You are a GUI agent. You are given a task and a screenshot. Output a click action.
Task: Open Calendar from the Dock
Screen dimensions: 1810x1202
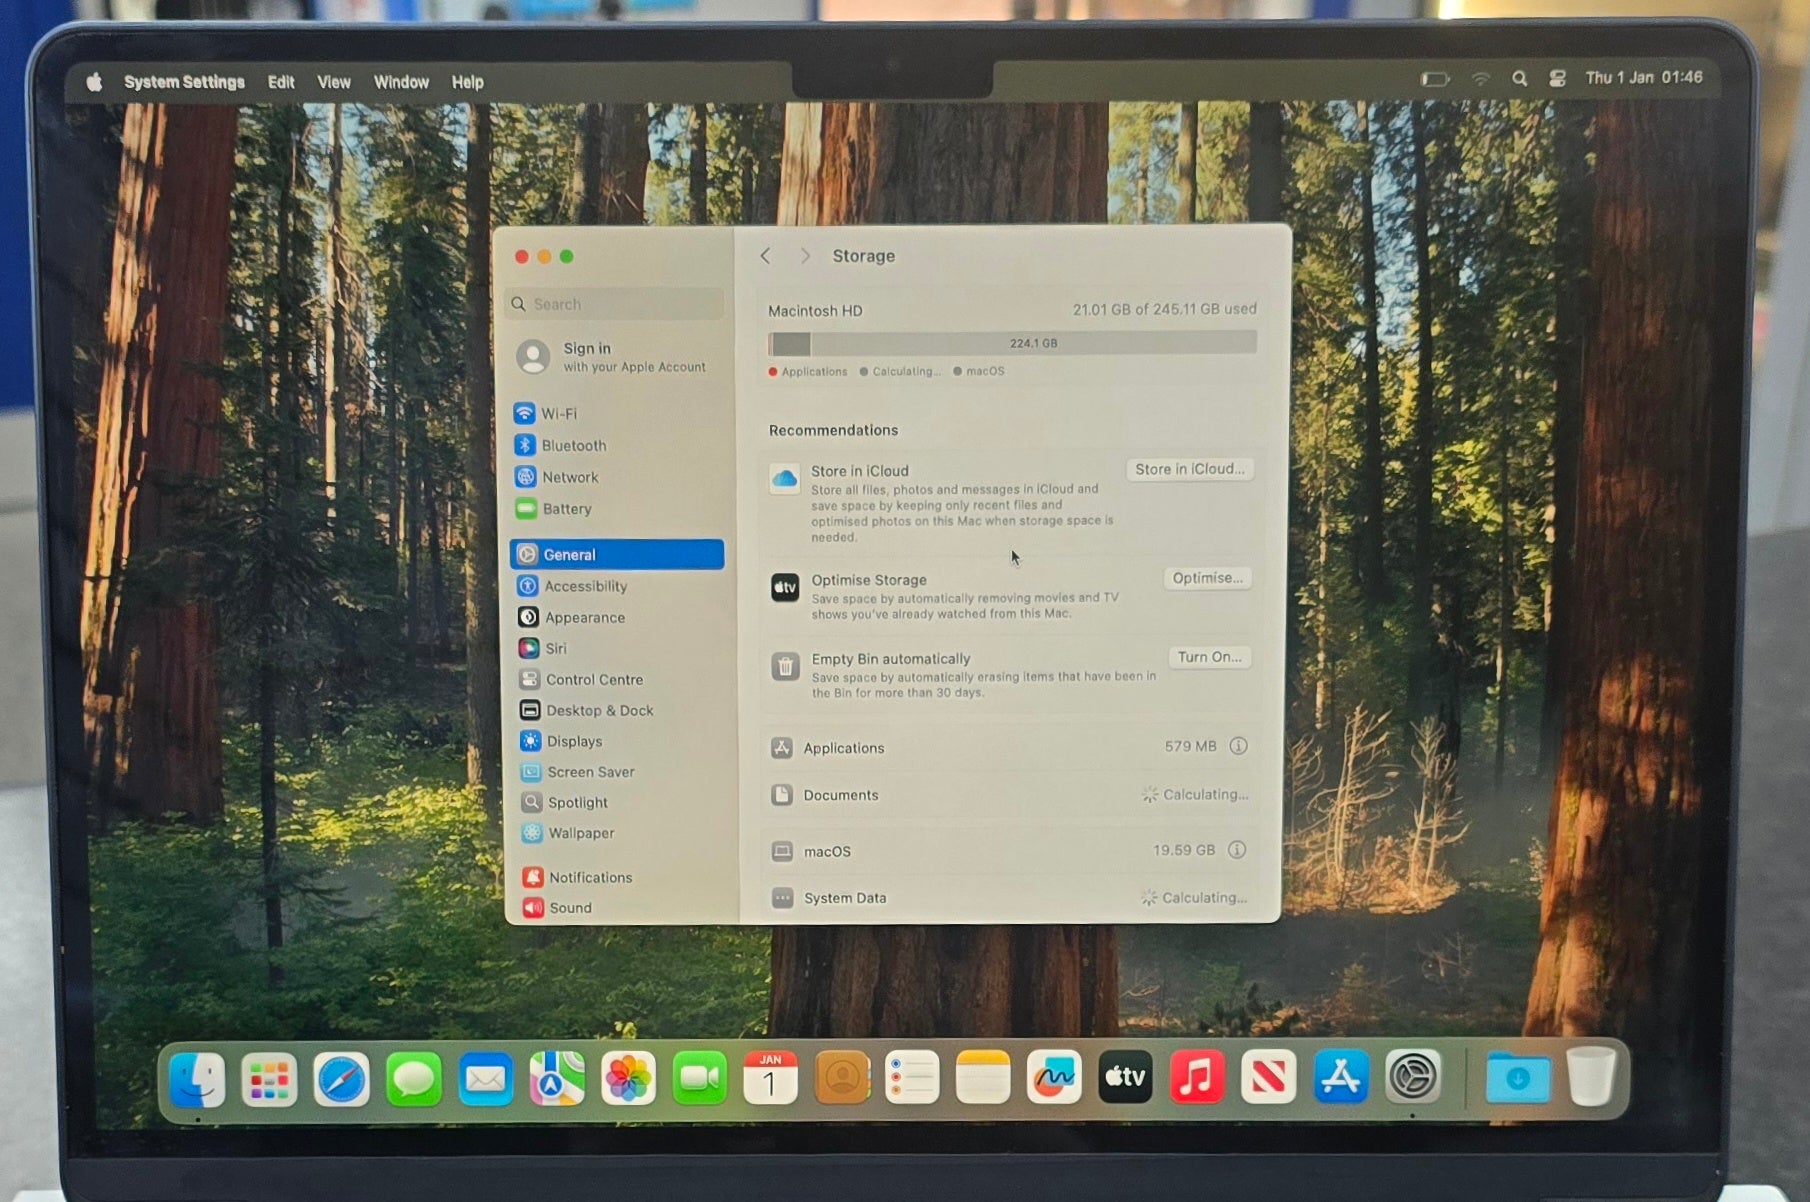[770, 1078]
